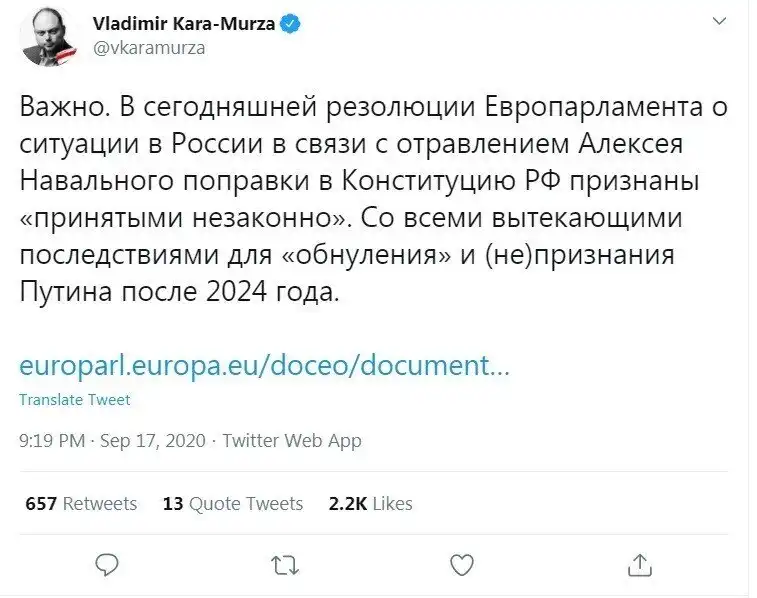Viewport: 757px width, 598px height.
Task: Open Vladimir Kara-Murza's profile picture
Action: pyautogui.click(x=48, y=38)
